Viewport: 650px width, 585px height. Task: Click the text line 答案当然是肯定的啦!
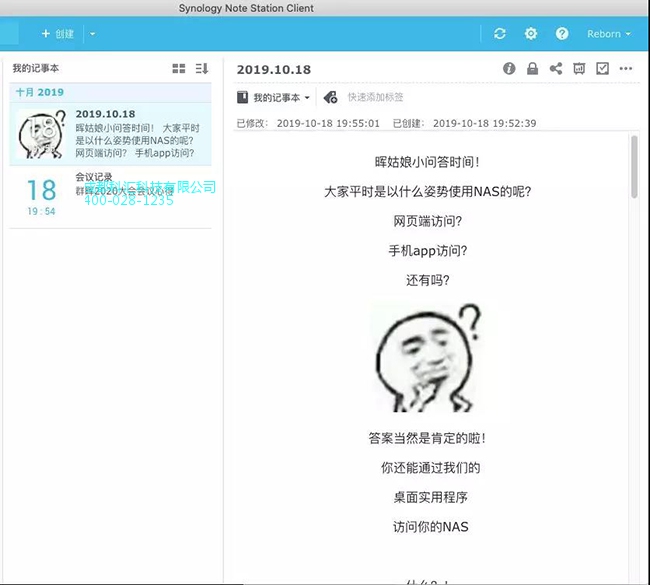[x=427, y=438]
